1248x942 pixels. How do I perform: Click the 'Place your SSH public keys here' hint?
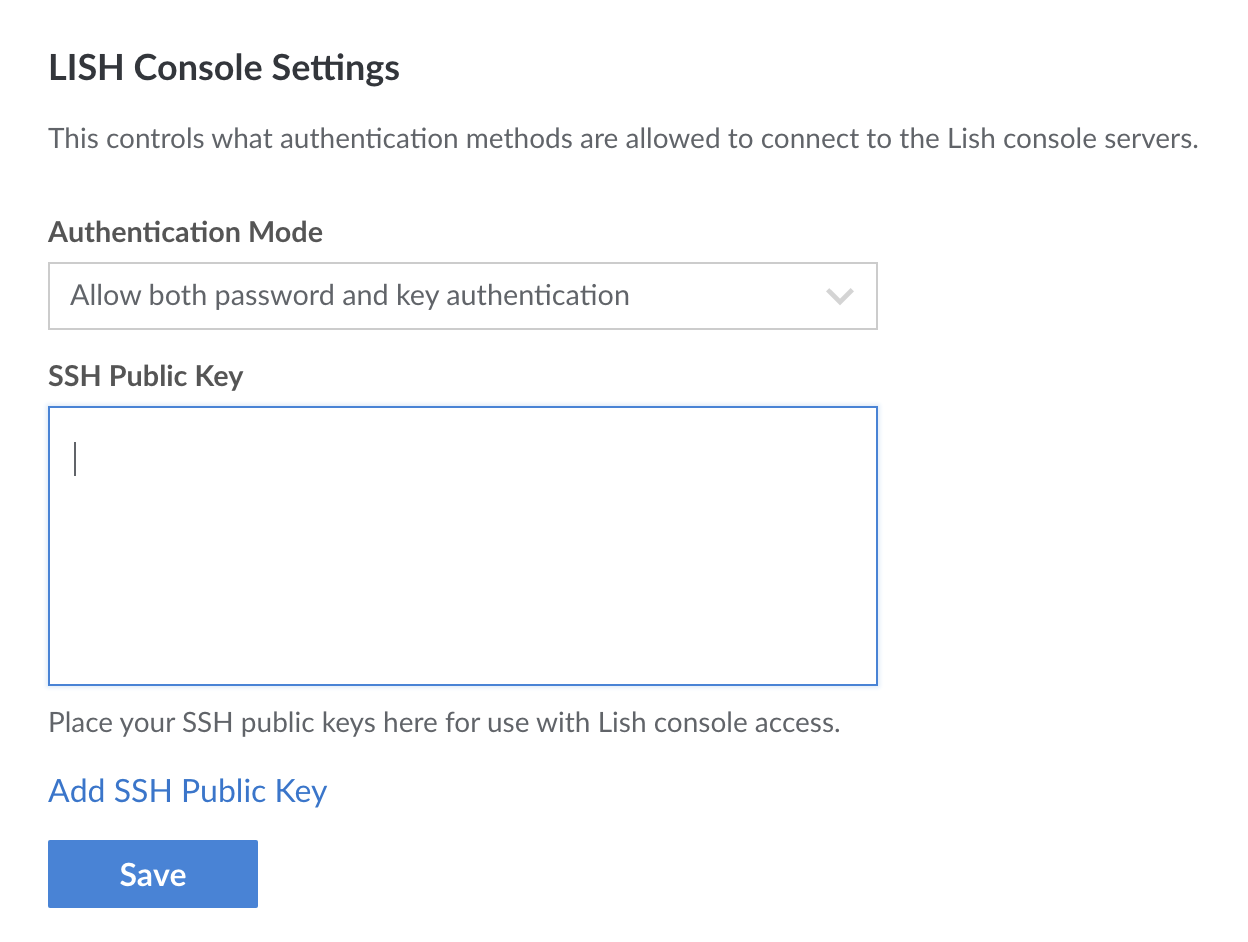pos(444,722)
